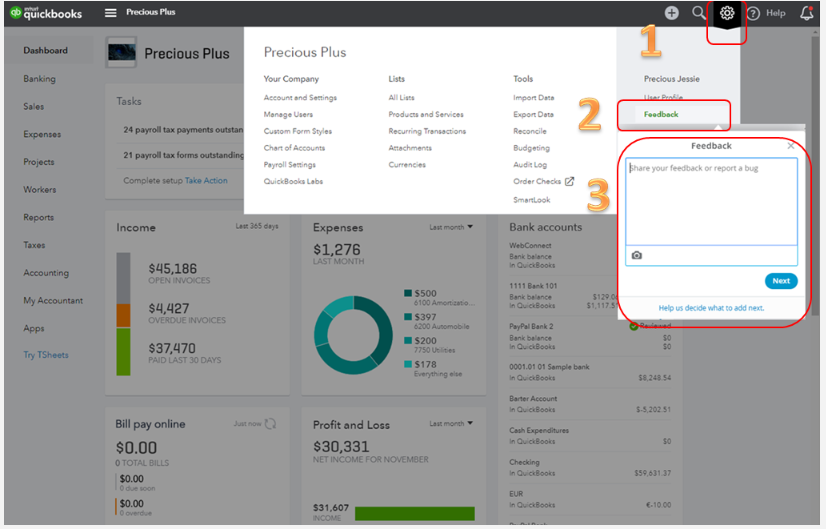Image resolution: width=826 pixels, height=529 pixels.
Task: Click the feedback text box
Action: pyautogui.click(x=711, y=202)
